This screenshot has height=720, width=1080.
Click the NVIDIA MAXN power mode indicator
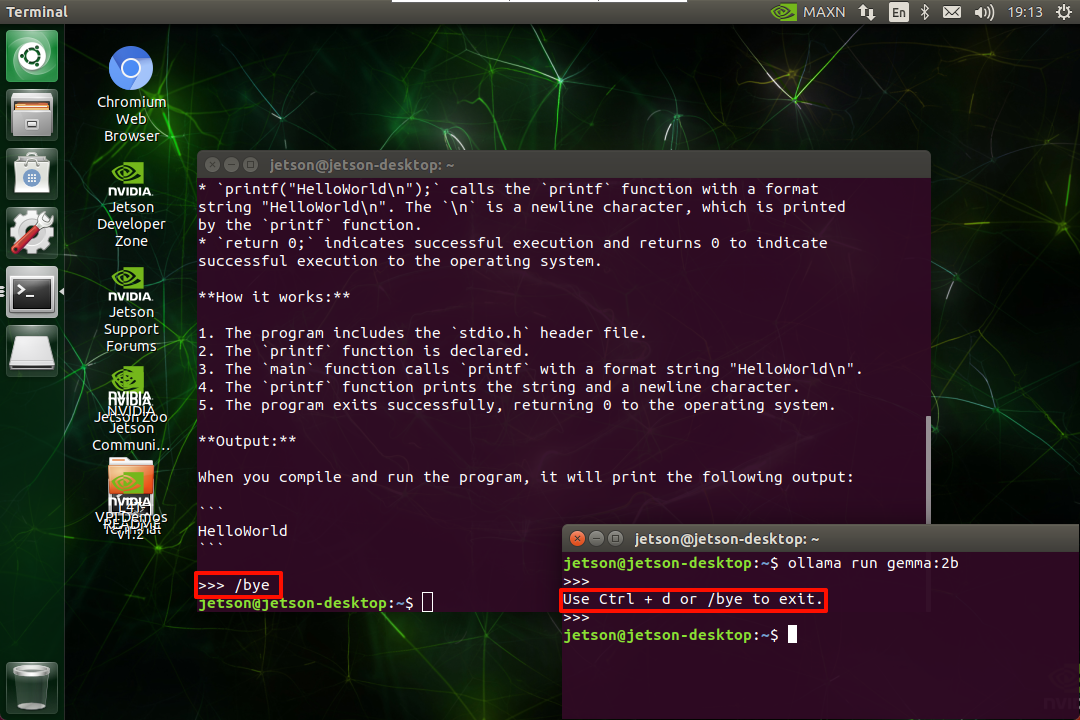tap(807, 12)
